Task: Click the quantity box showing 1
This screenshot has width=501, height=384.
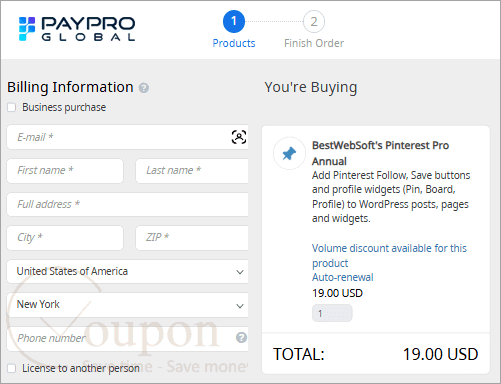Action: coord(332,313)
